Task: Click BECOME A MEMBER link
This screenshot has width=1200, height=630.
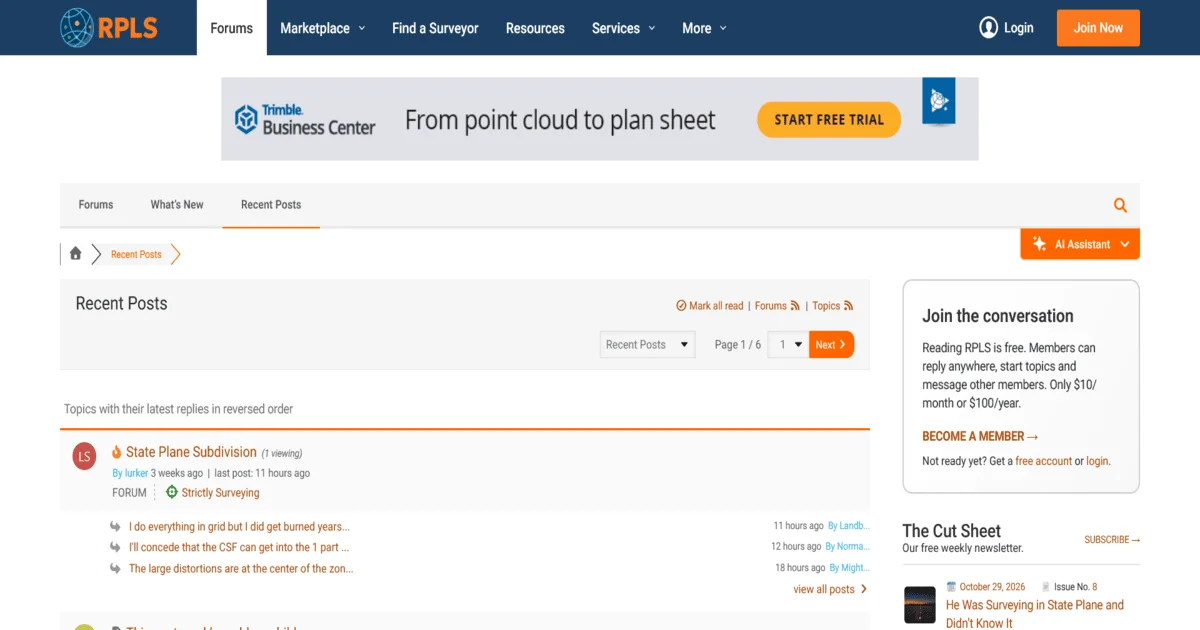Action: tap(980, 437)
